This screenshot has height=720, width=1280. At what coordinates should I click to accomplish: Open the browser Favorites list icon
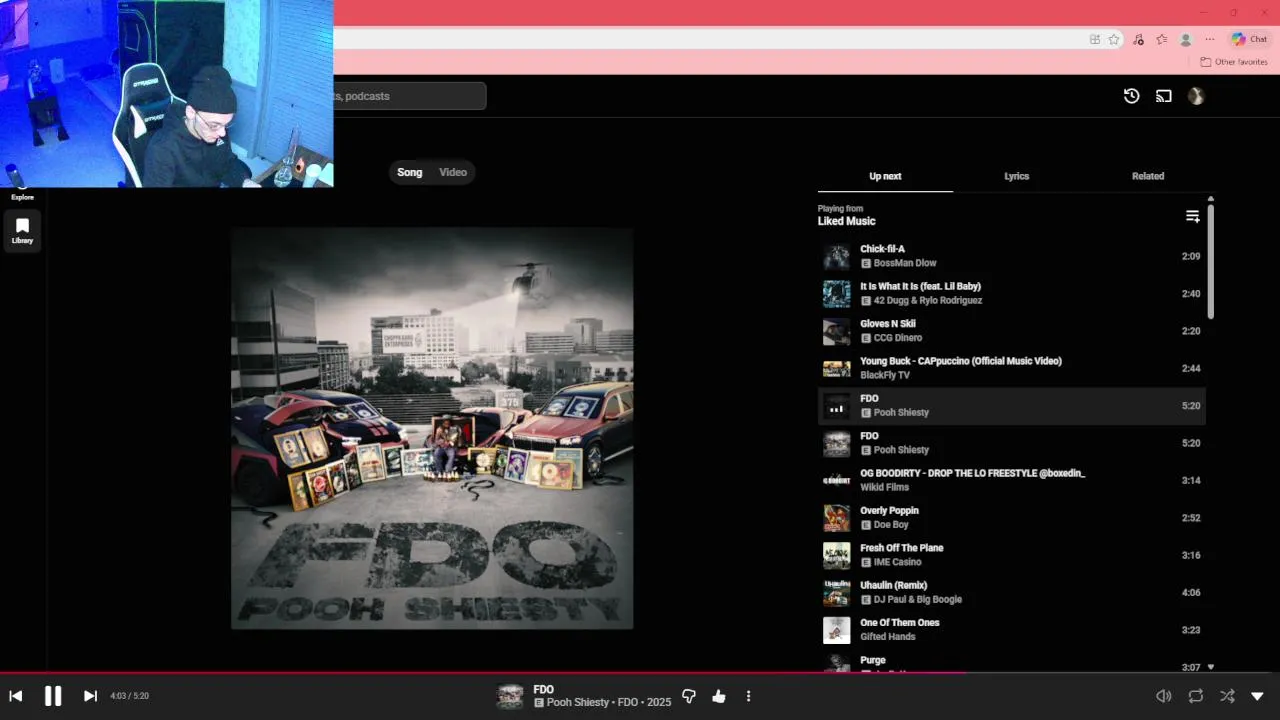1161,39
